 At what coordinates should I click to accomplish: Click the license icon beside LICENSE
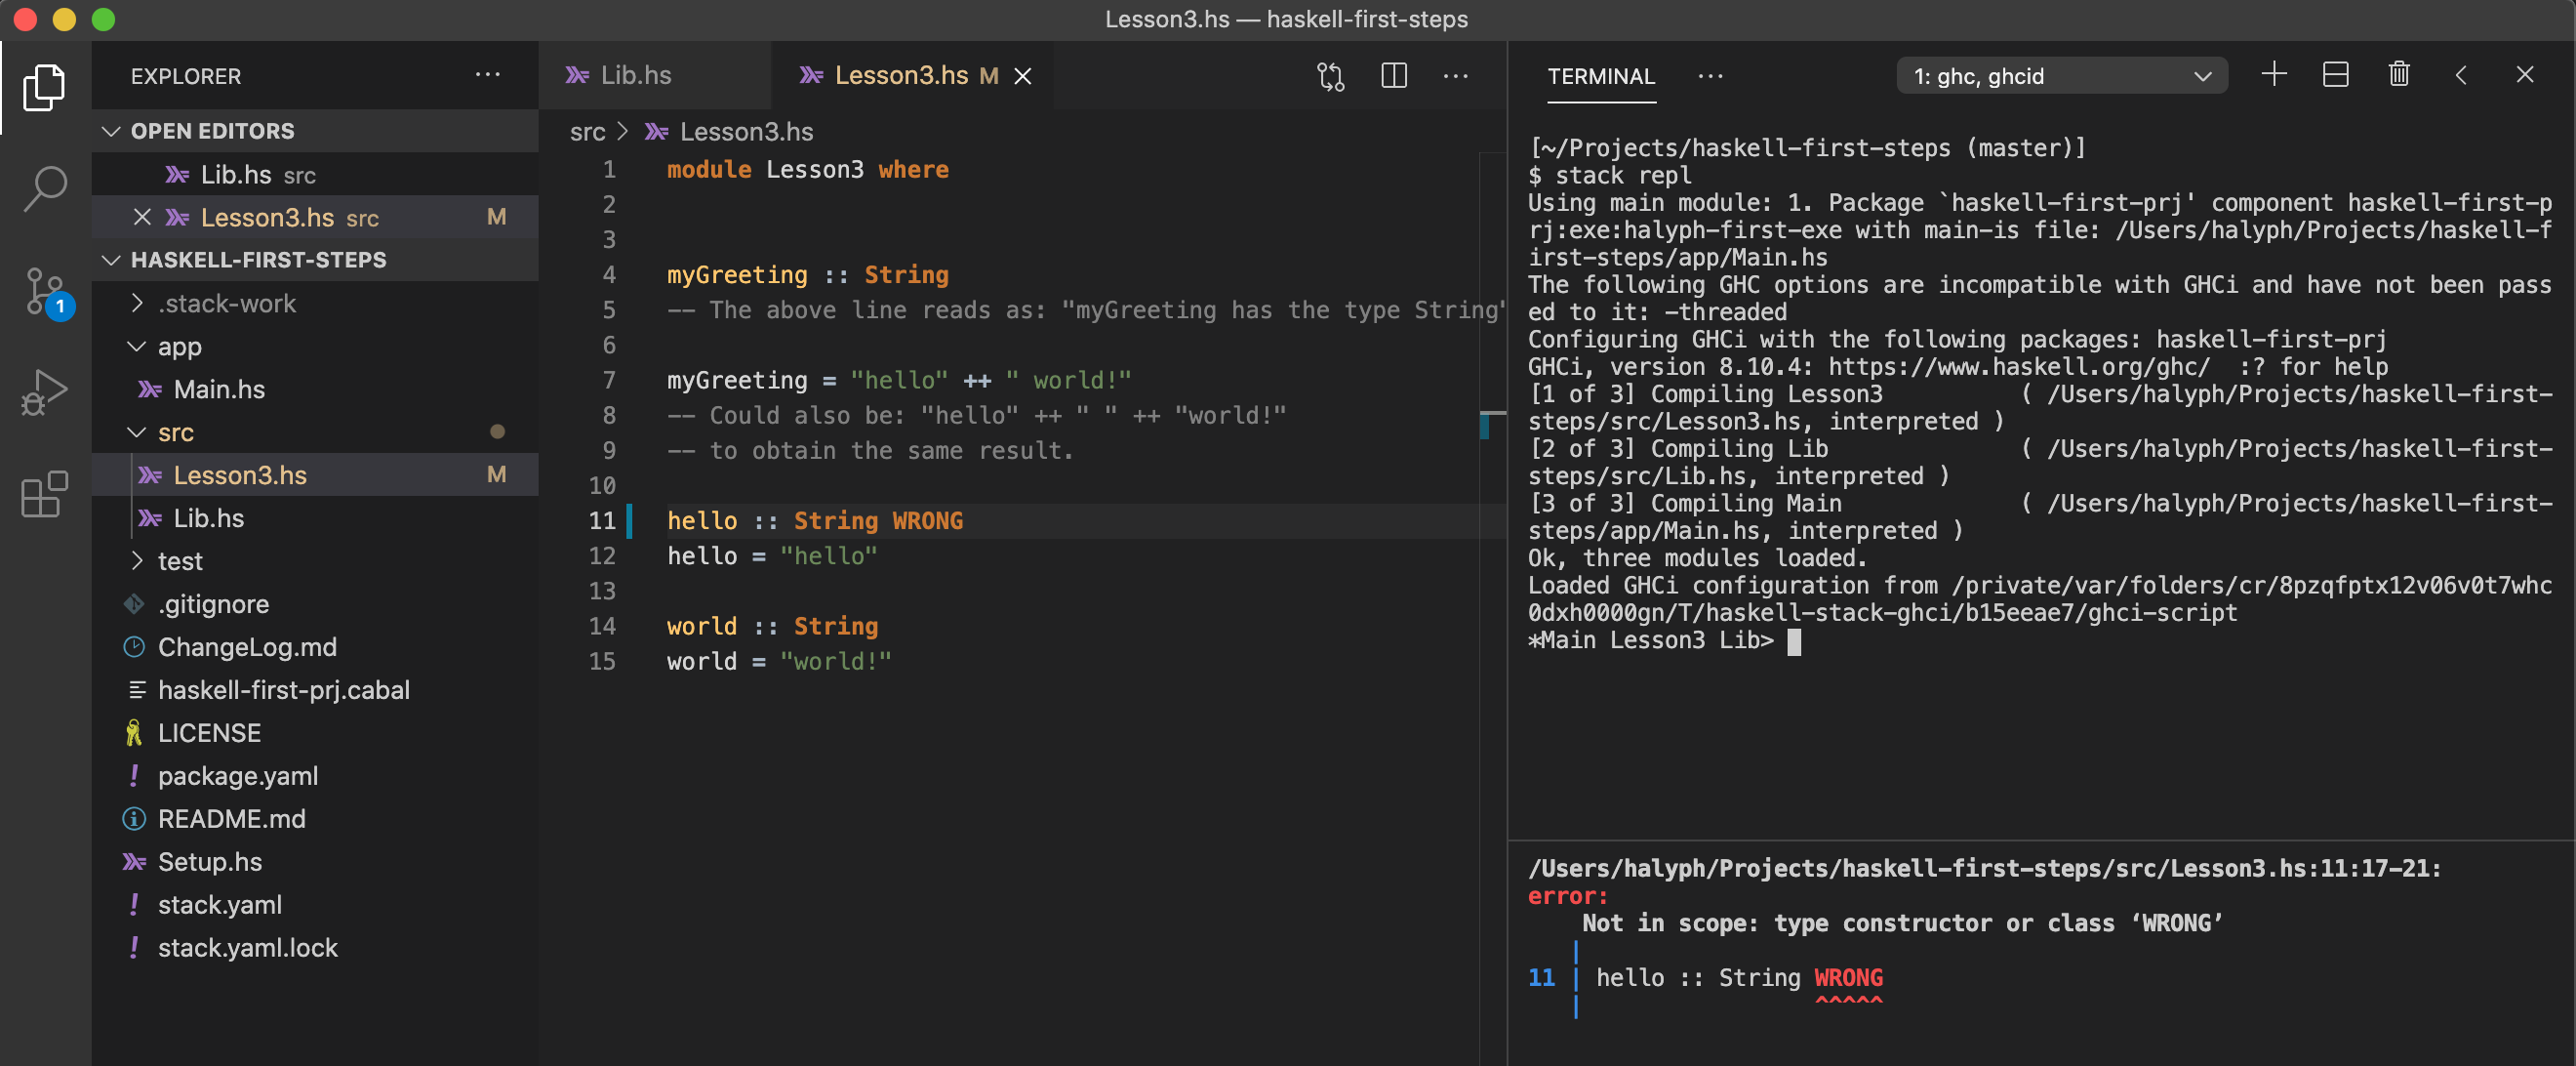[134, 733]
